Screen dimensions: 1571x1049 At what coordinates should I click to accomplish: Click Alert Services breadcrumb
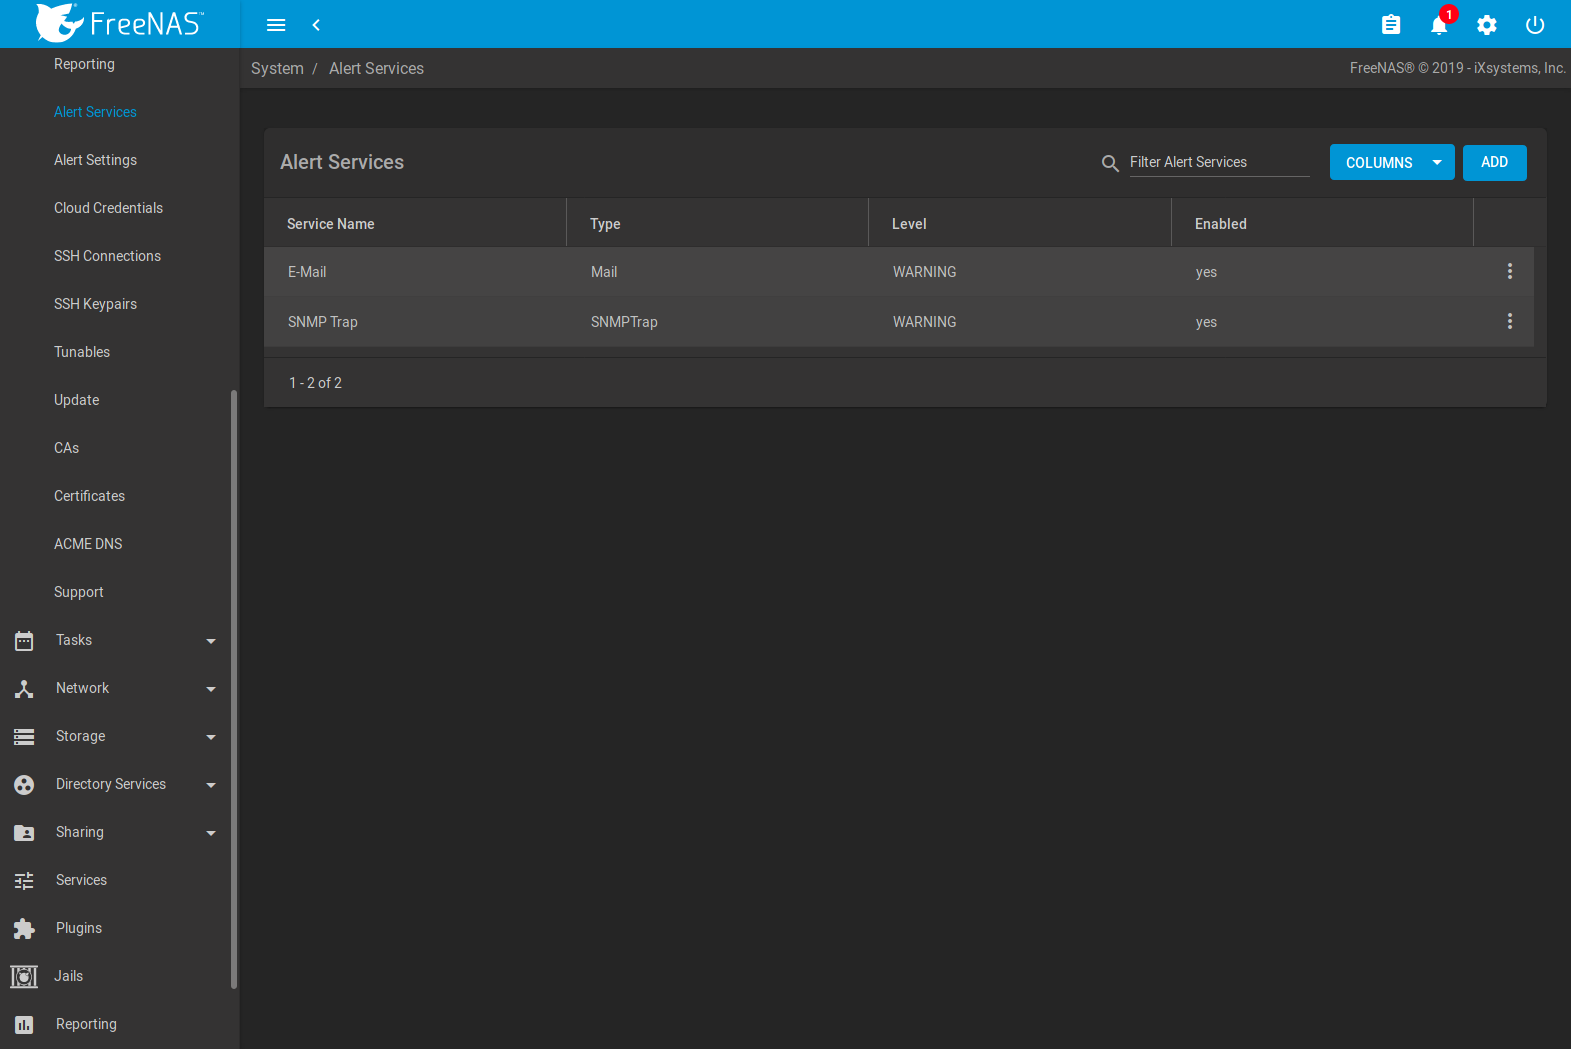tap(376, 68)
